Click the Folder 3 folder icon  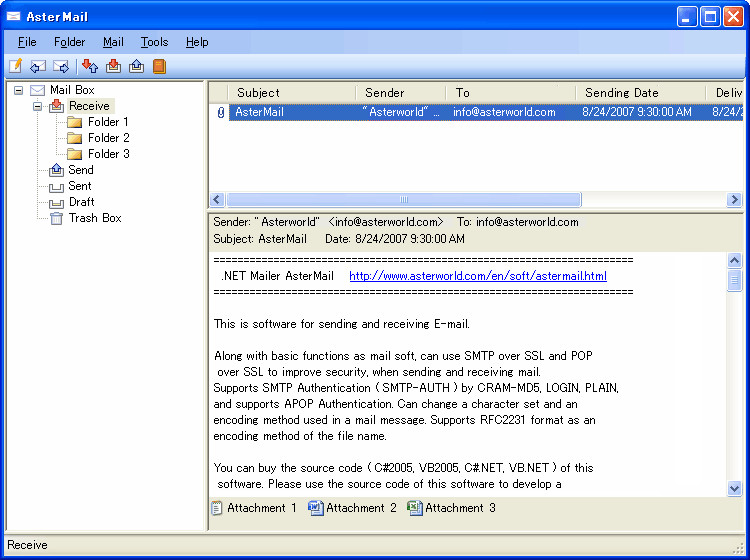coord(74,154)
